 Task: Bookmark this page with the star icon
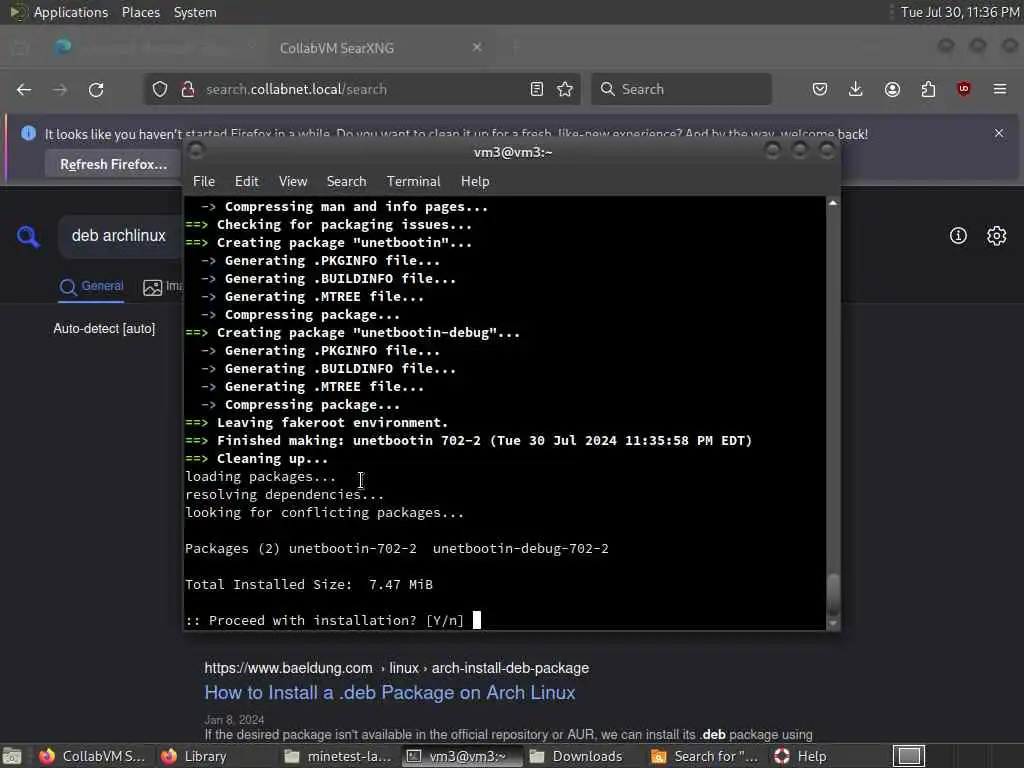click(x=565, y=89)
